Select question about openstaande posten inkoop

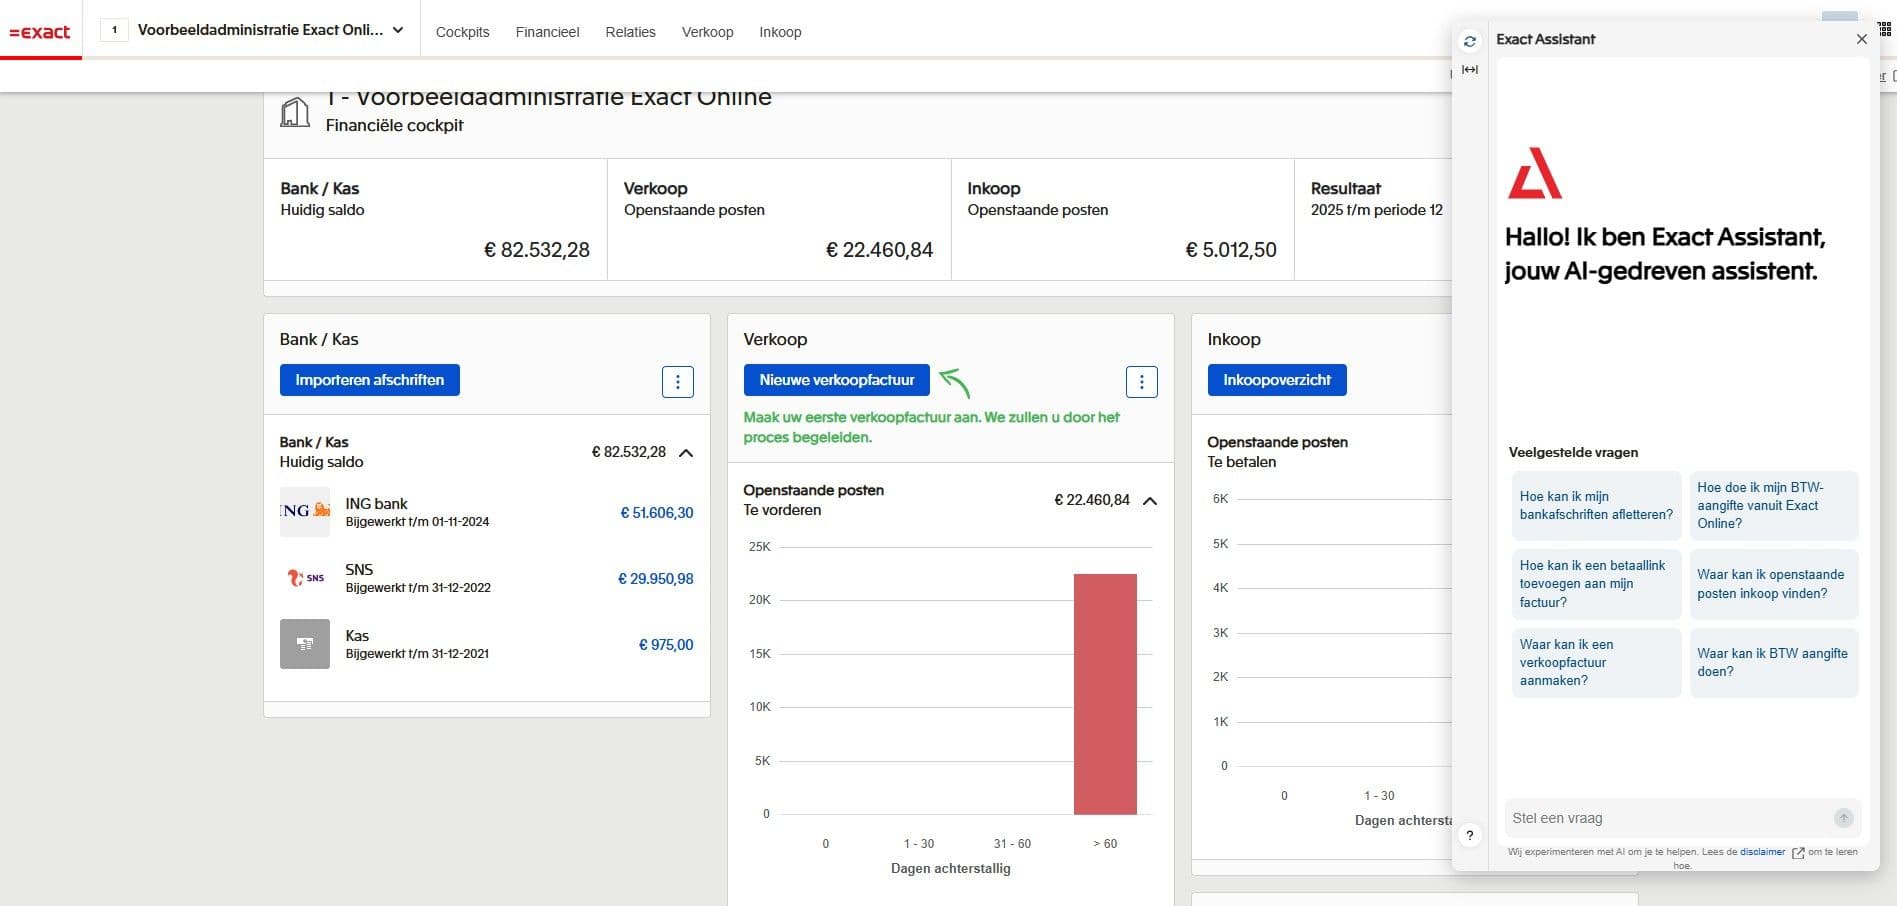pos(1774,584)
